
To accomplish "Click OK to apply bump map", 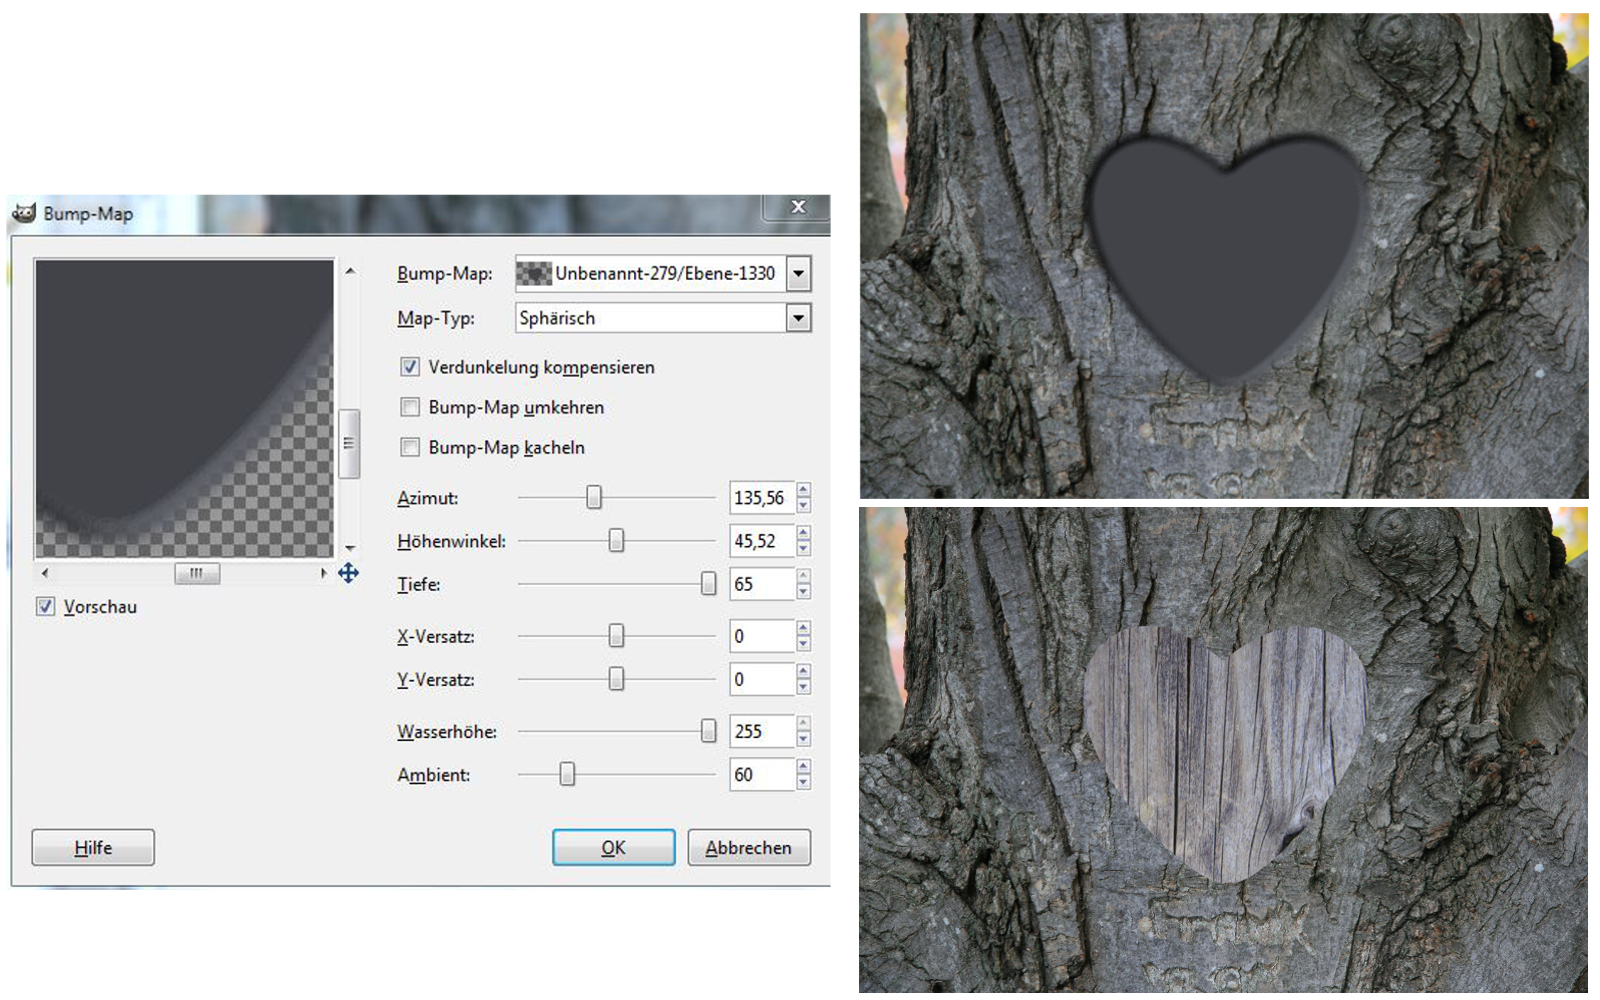I will pyautogui.click(x=613, y=848).
